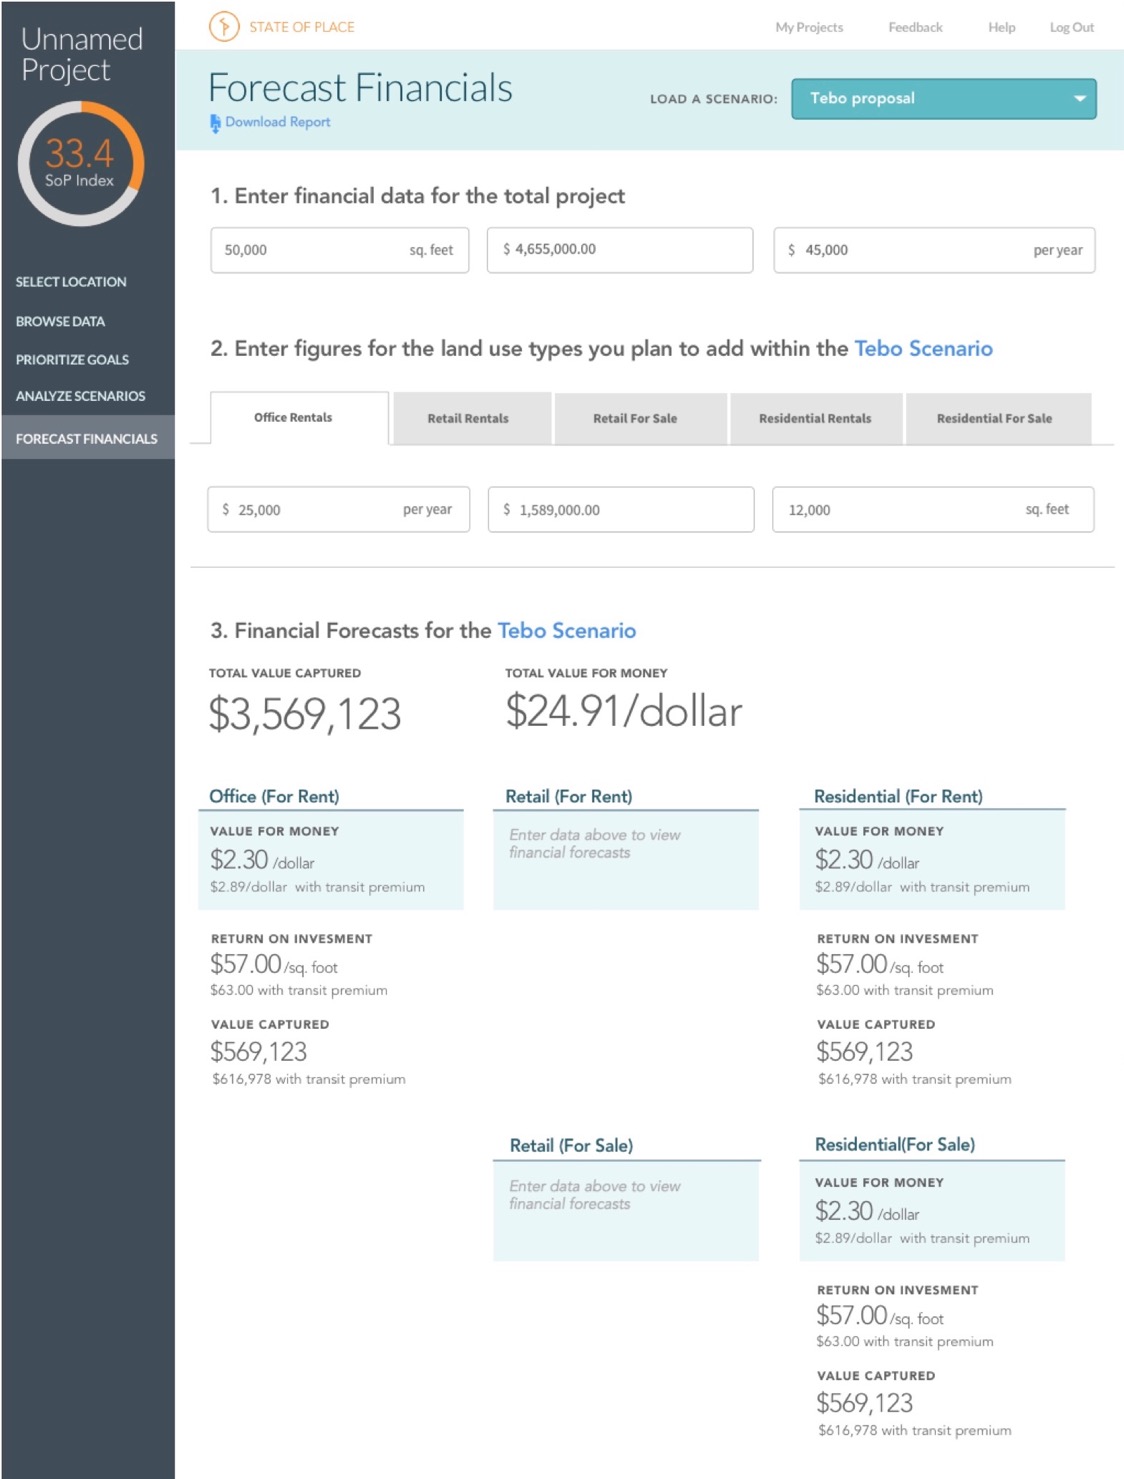1124x1479 pixels.
Task: Click the Tebo Scenario link in section 2
Action: point(923,348)
